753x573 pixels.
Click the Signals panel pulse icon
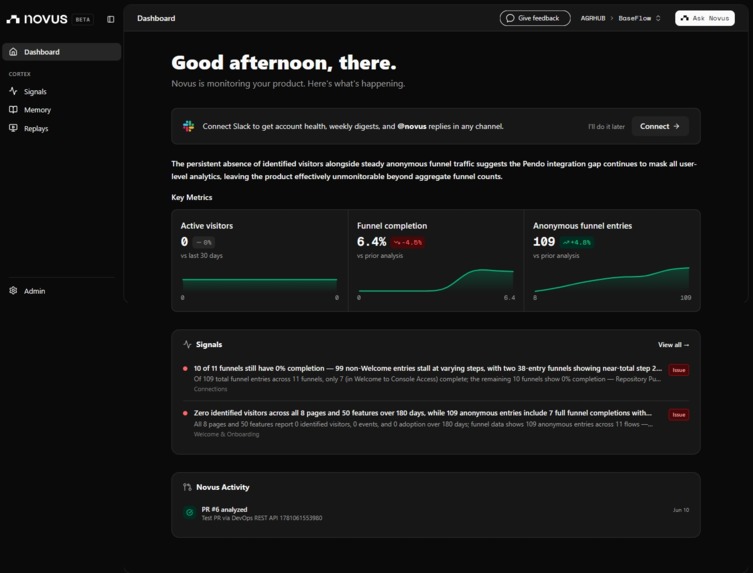coord(187,344)
